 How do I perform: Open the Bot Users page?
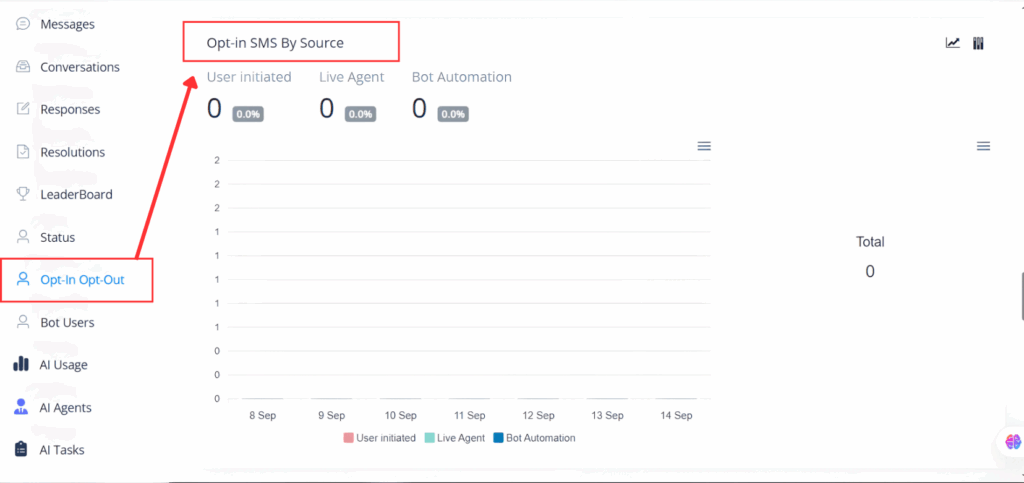(x=67, y=322)
